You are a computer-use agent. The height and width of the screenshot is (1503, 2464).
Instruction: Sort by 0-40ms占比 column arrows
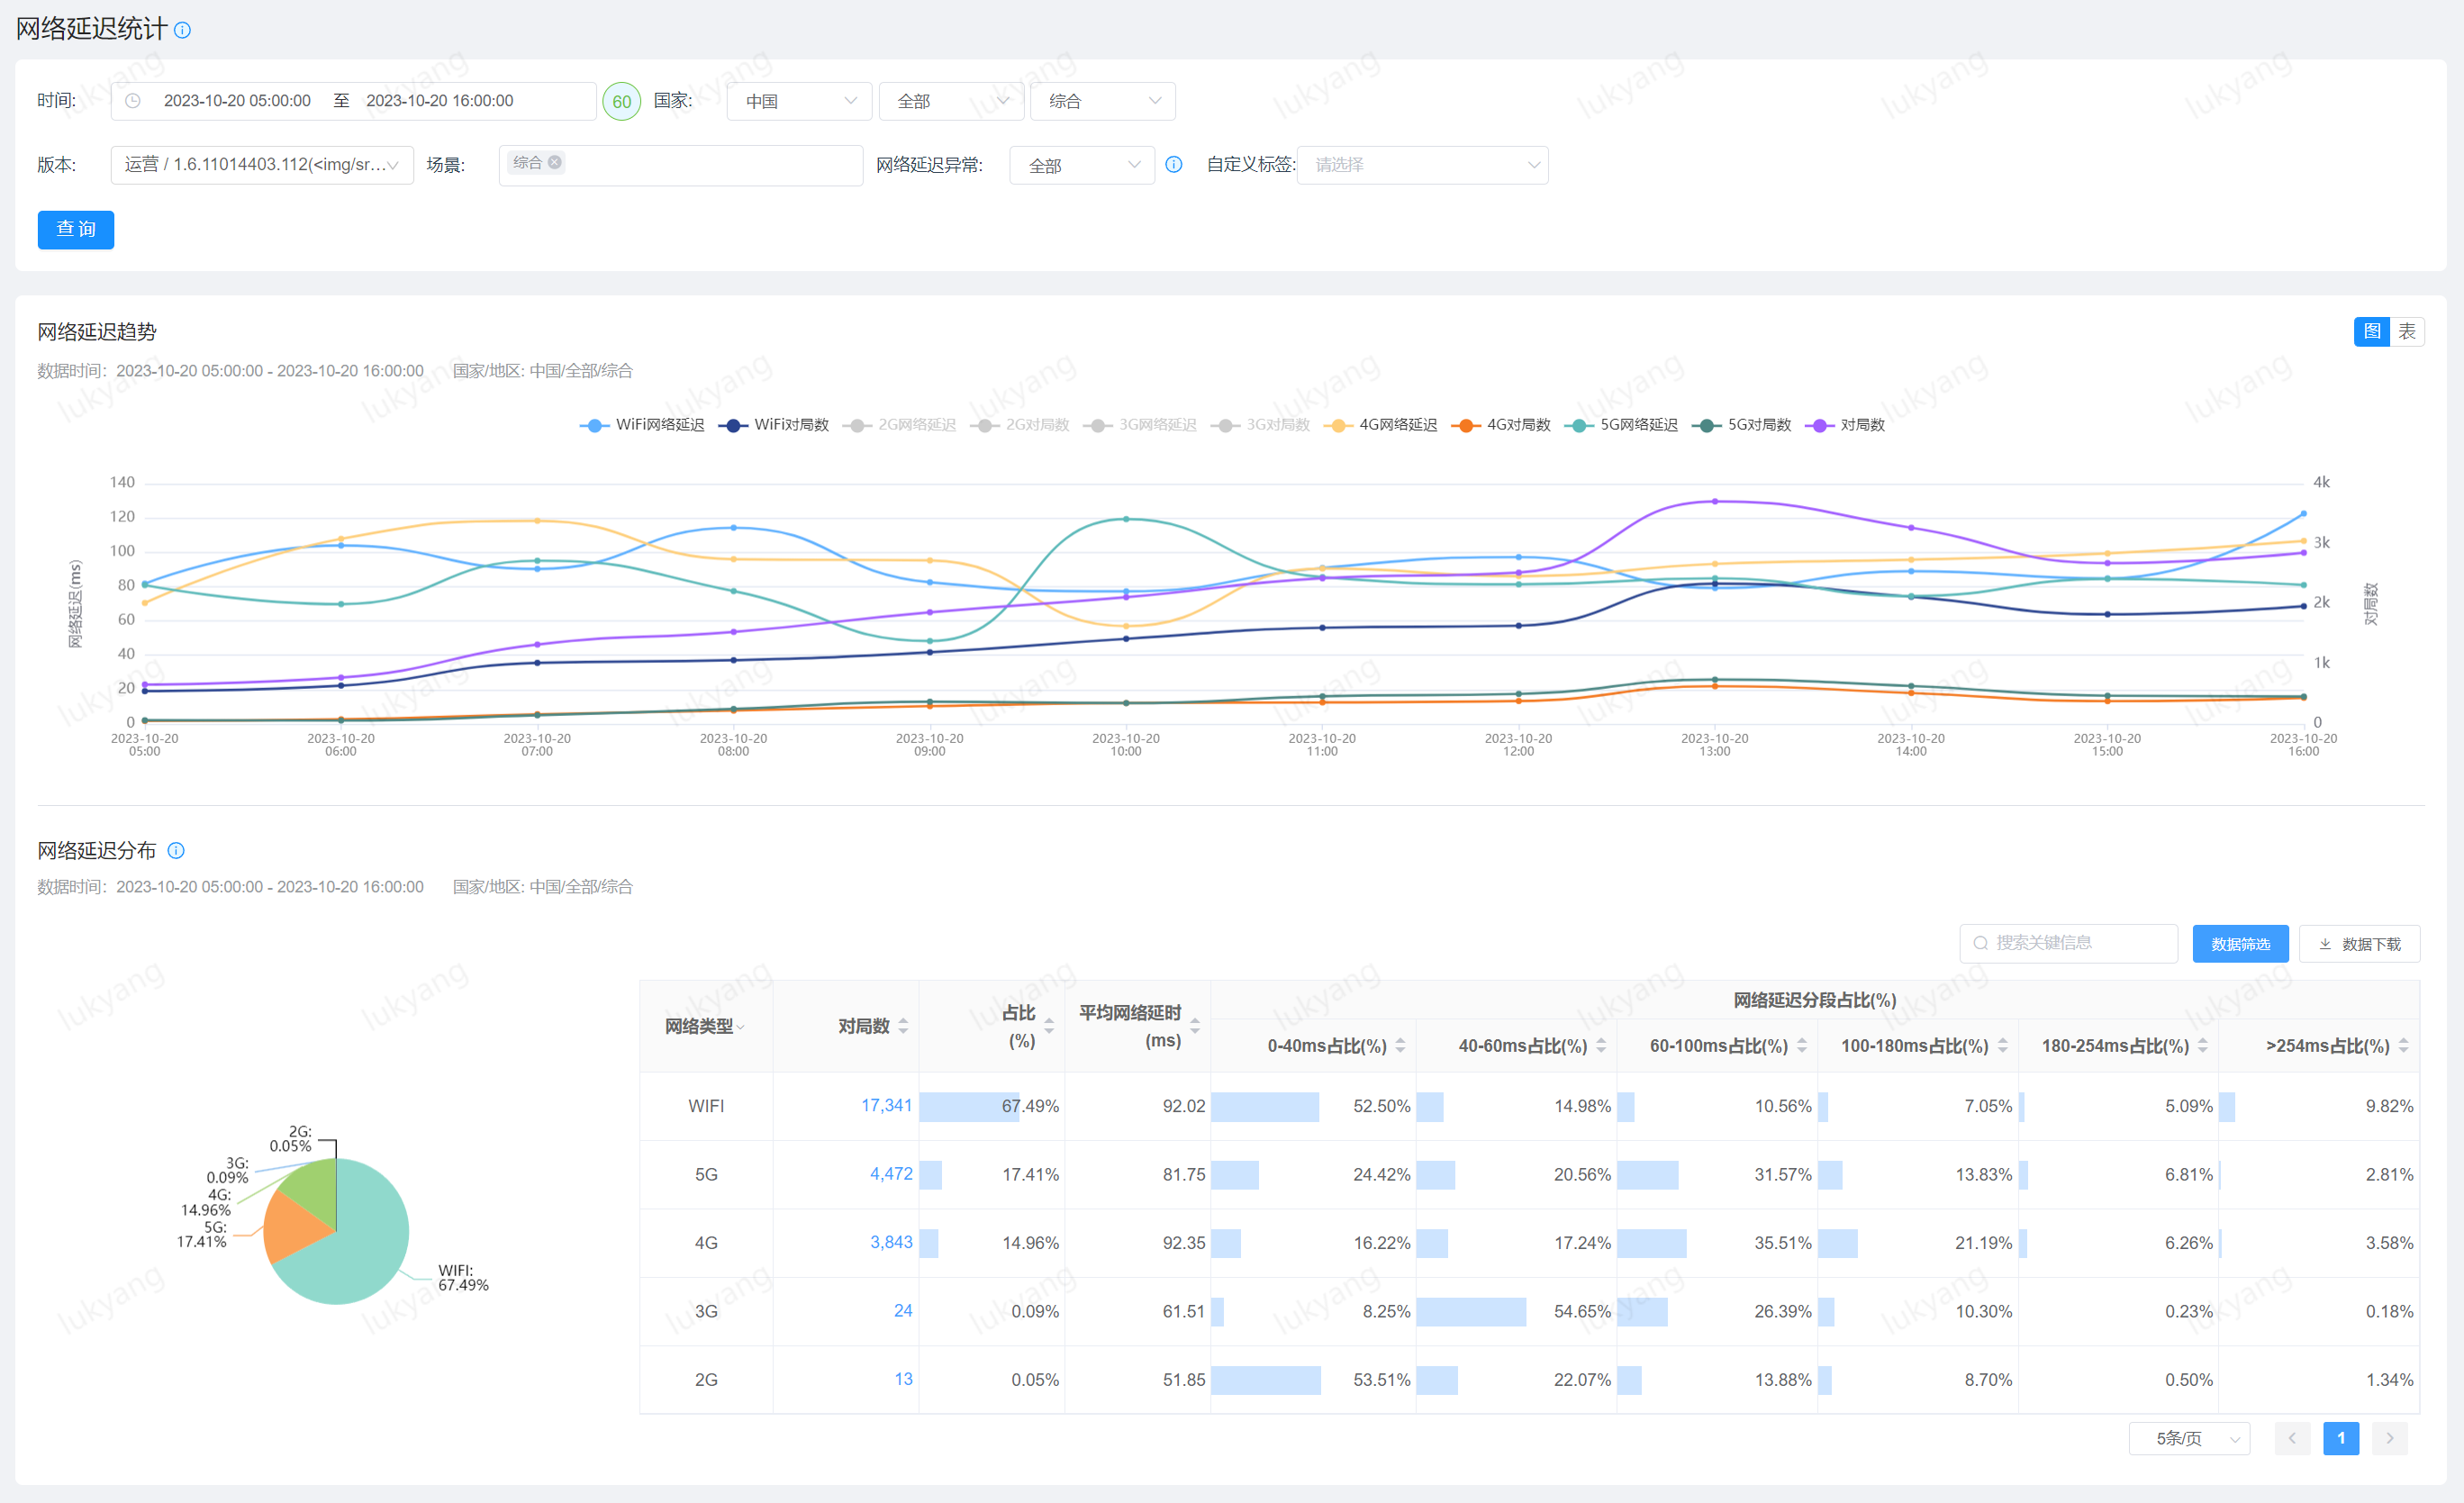coord(1400,1046)
